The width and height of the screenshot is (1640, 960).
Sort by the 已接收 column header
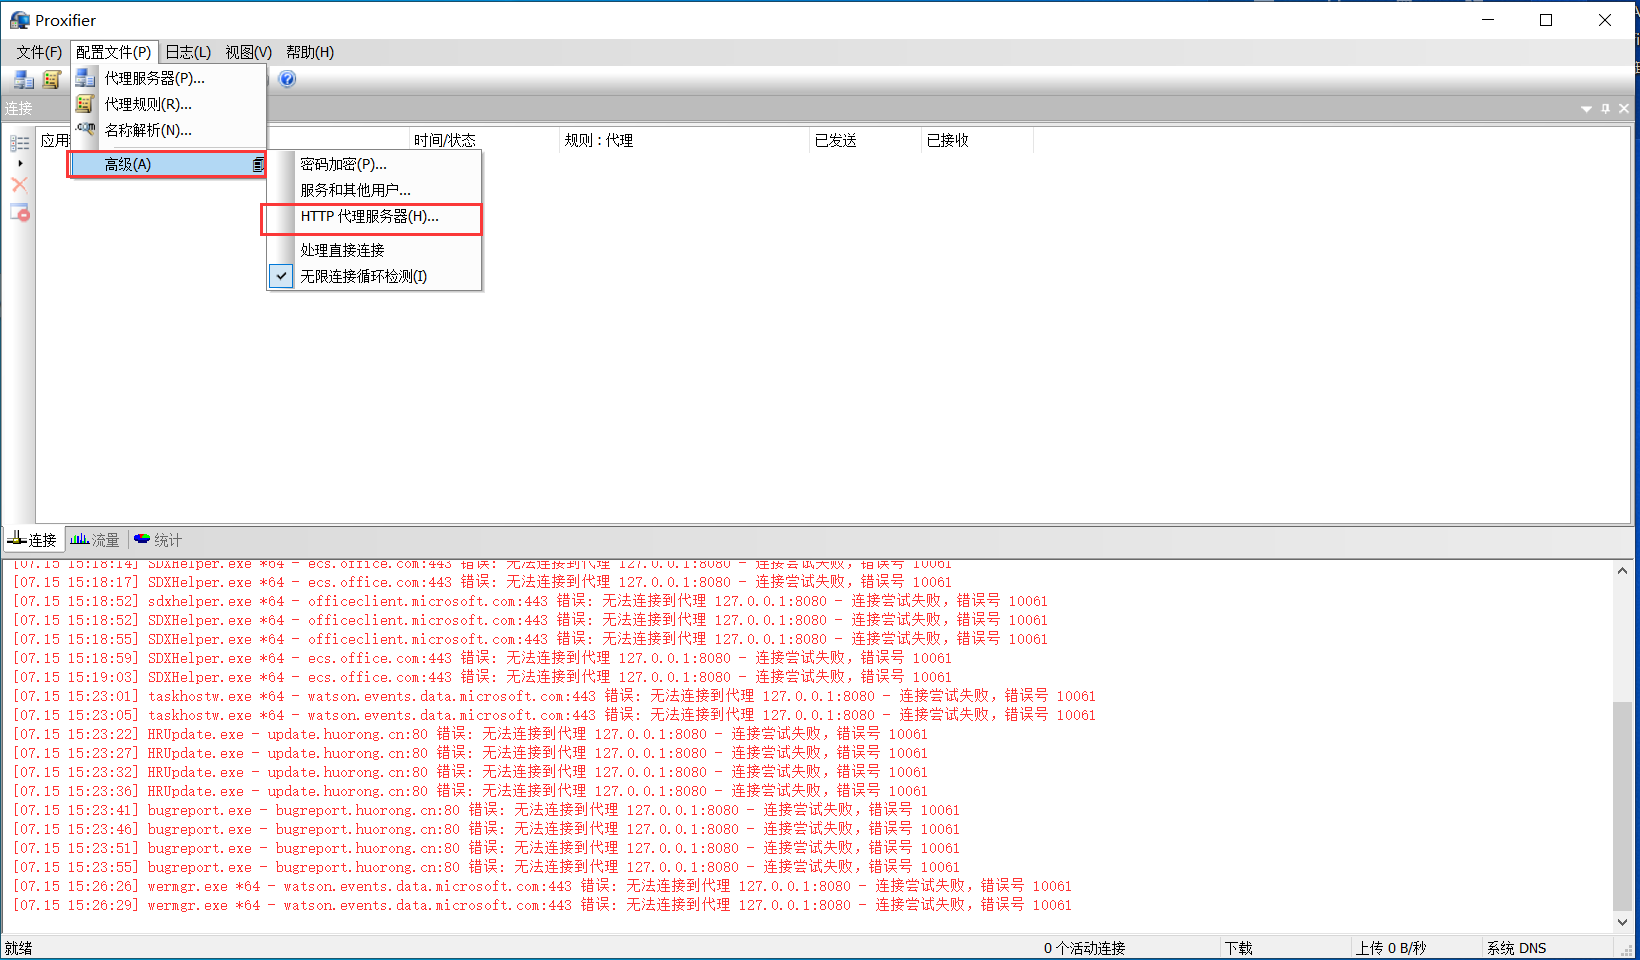(x=977, y=140)
